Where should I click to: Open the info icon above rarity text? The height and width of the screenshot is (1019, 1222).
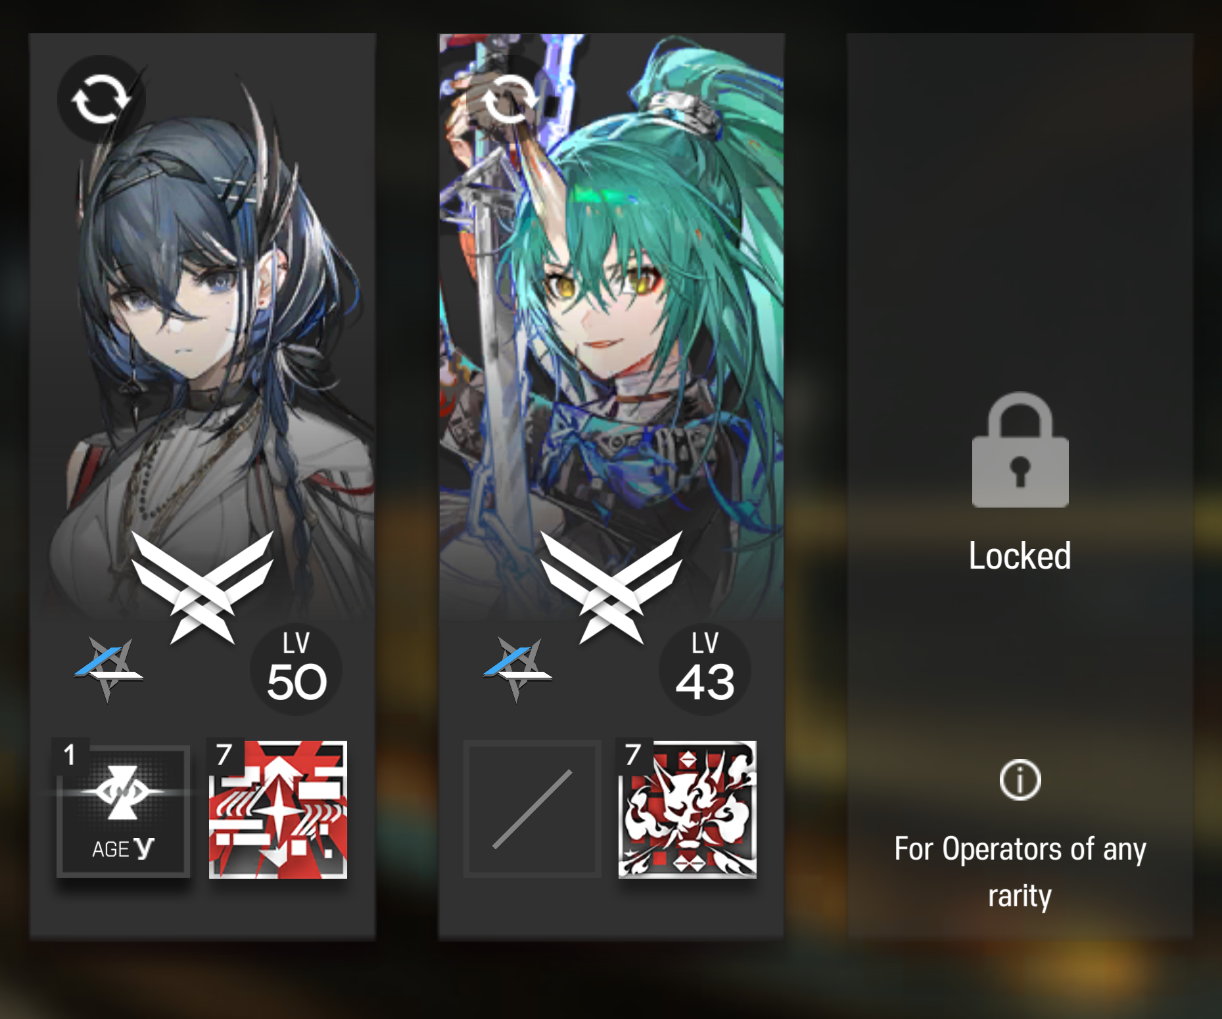pos(1020,780)
